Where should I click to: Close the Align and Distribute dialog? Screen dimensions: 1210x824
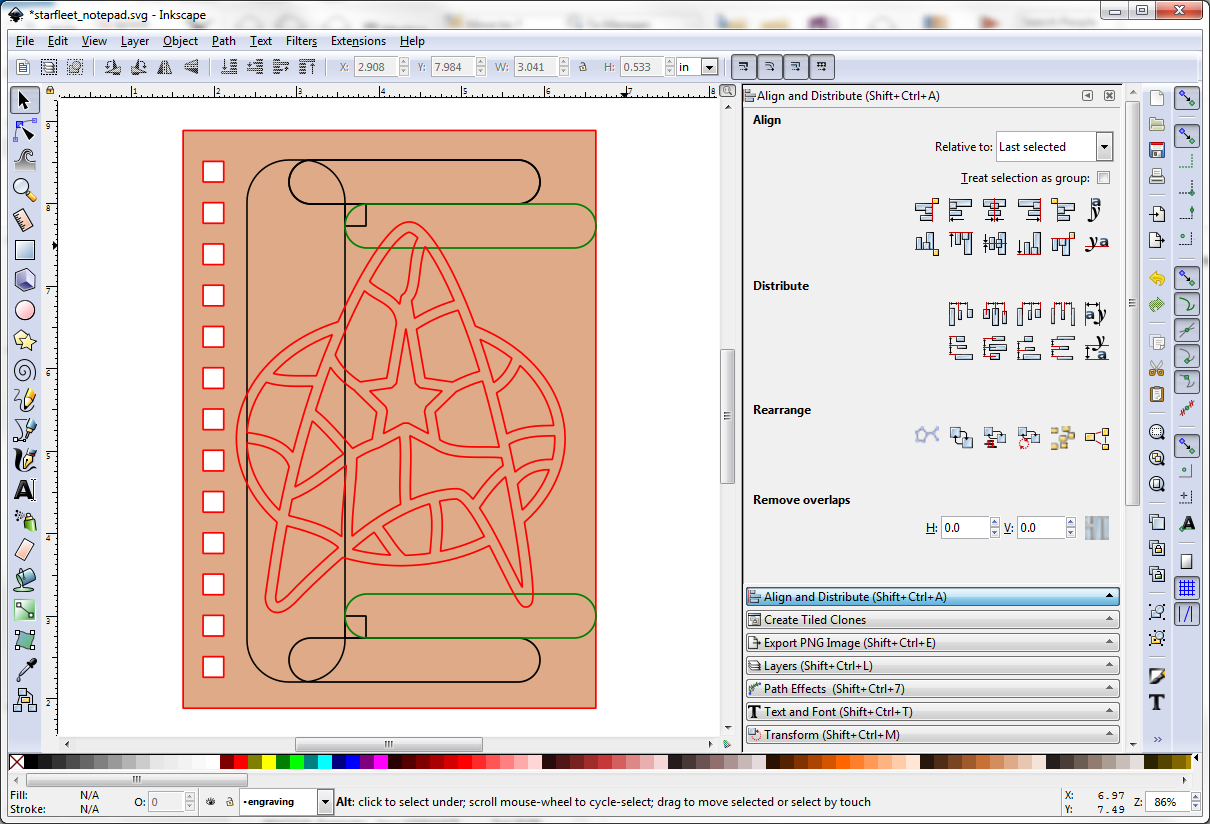1109,96
